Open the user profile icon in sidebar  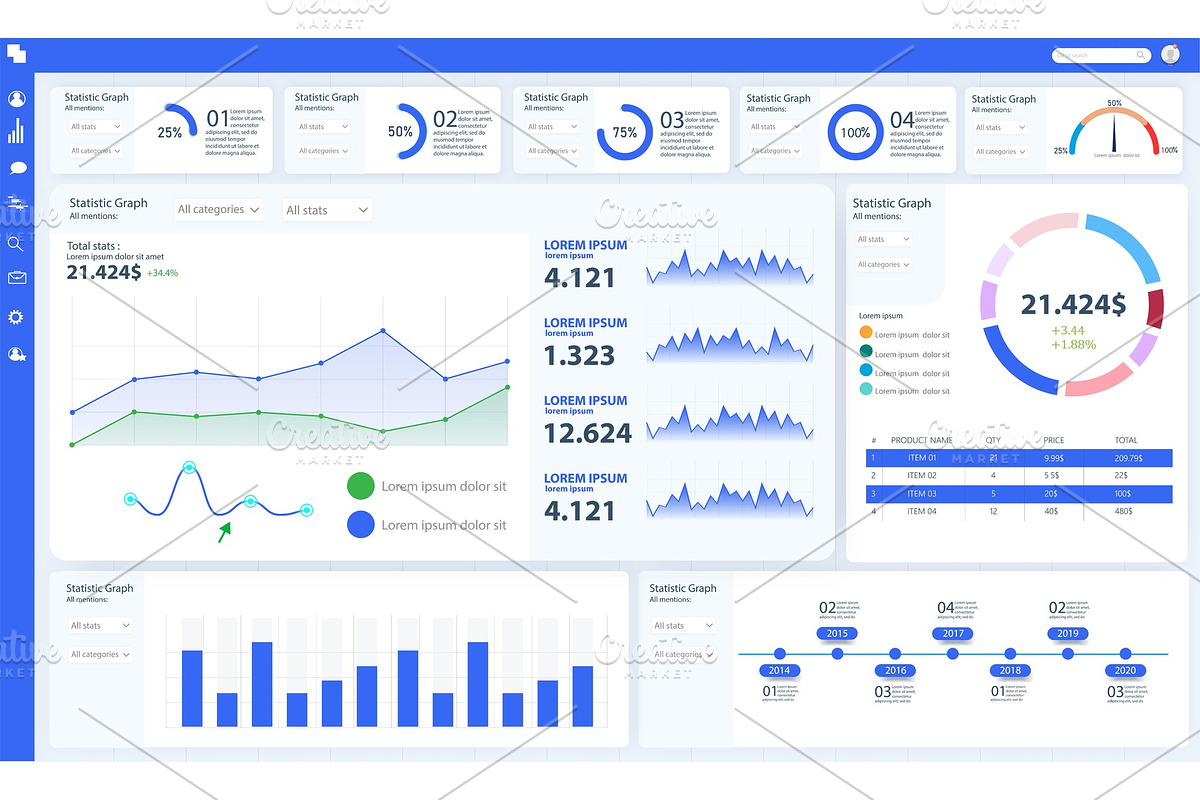click(x=17, y=98)
